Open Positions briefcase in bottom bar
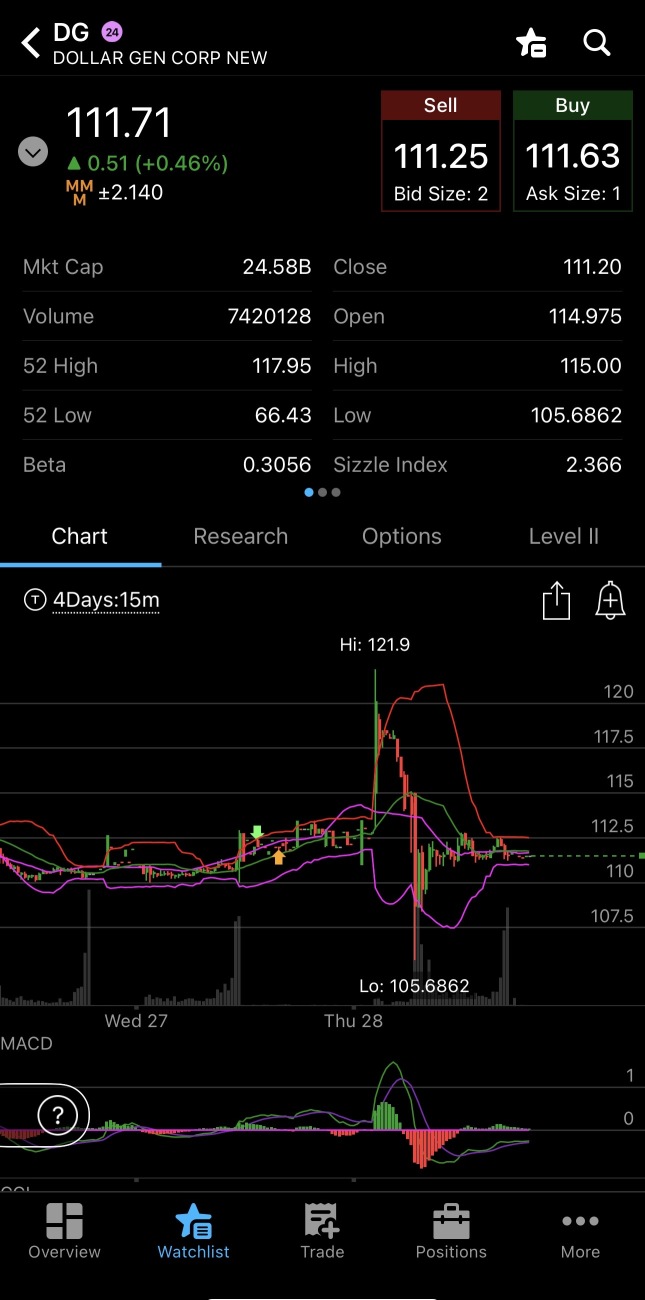This screenshot has height=1300, width=645. [451, 1231]
